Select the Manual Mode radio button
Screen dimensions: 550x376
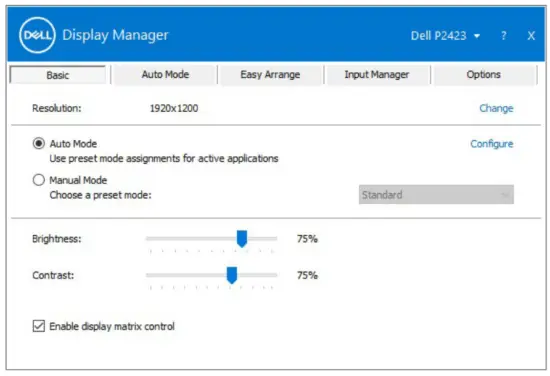(39, 180)
